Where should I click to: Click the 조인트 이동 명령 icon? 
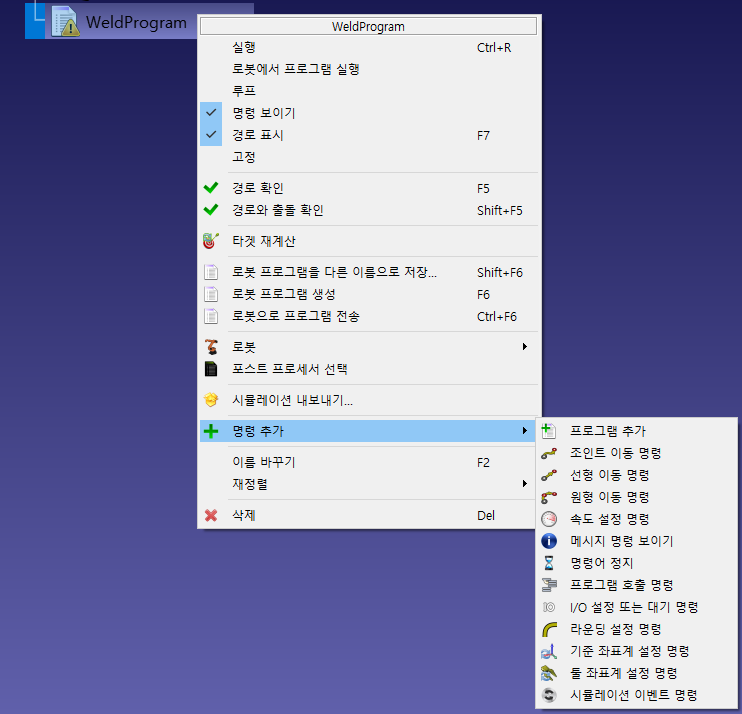(x=549, y=453)
